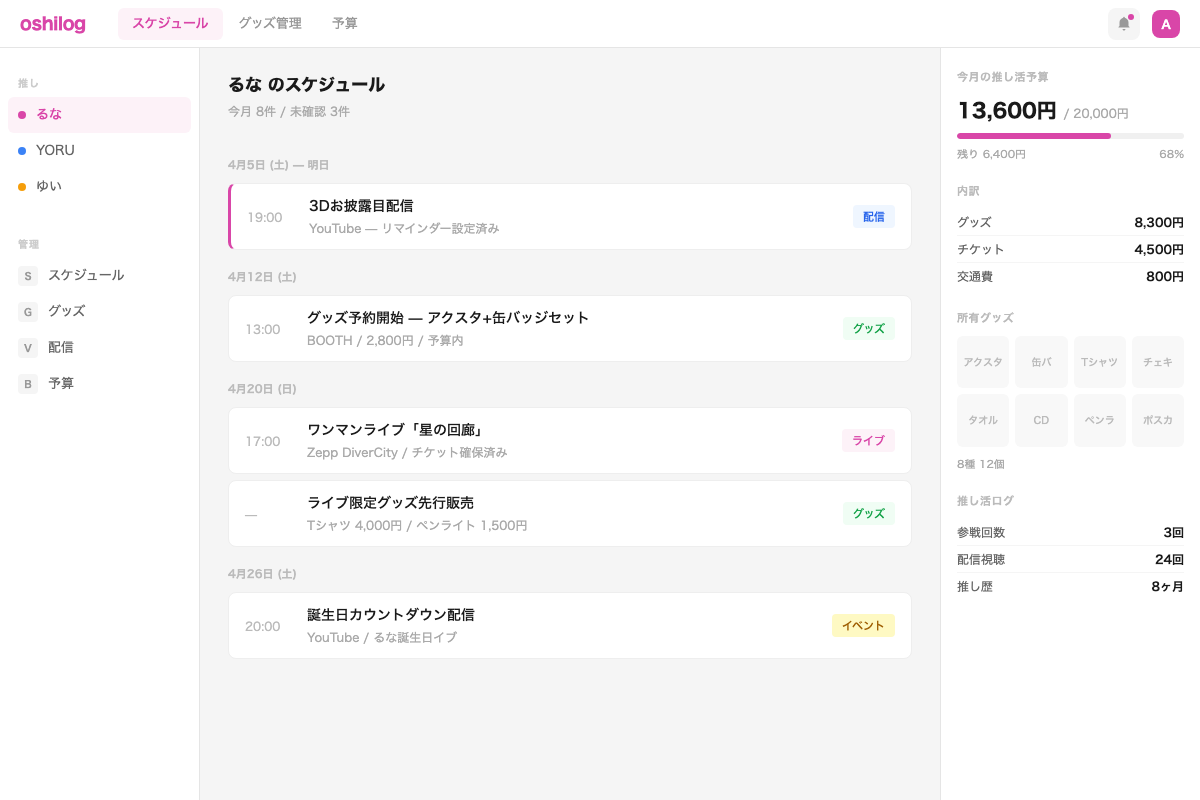
Task: Click the user avatar A icon
Action: pyautogui.click(x=1166, y=24)
